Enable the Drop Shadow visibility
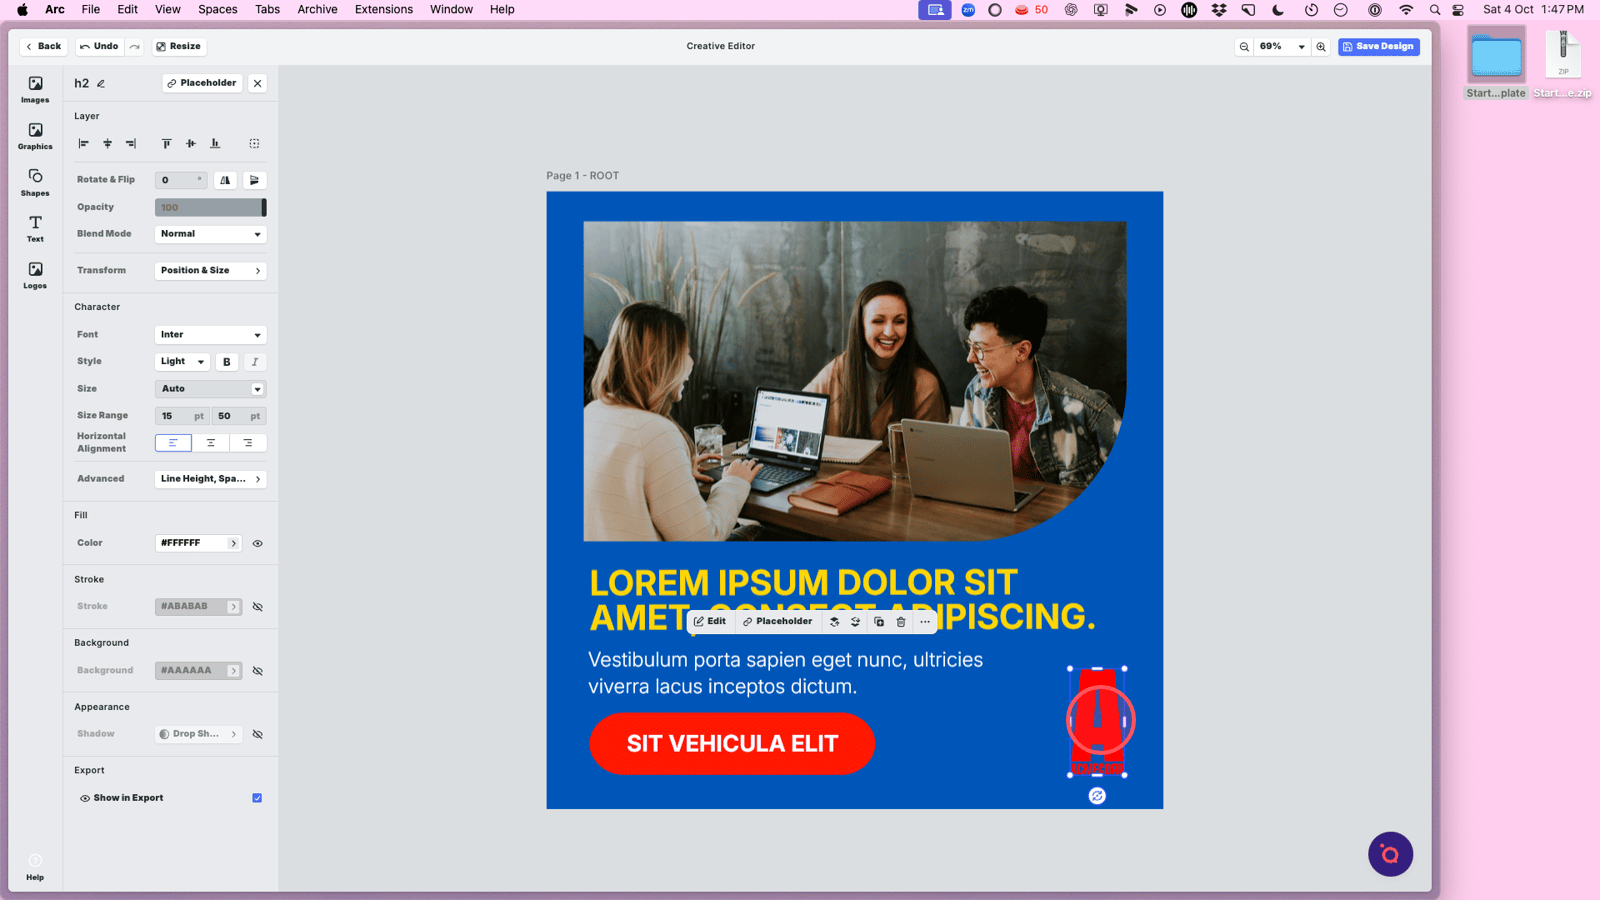The width and height of the screenshot is (1600, 900). (x=258, y=735)
